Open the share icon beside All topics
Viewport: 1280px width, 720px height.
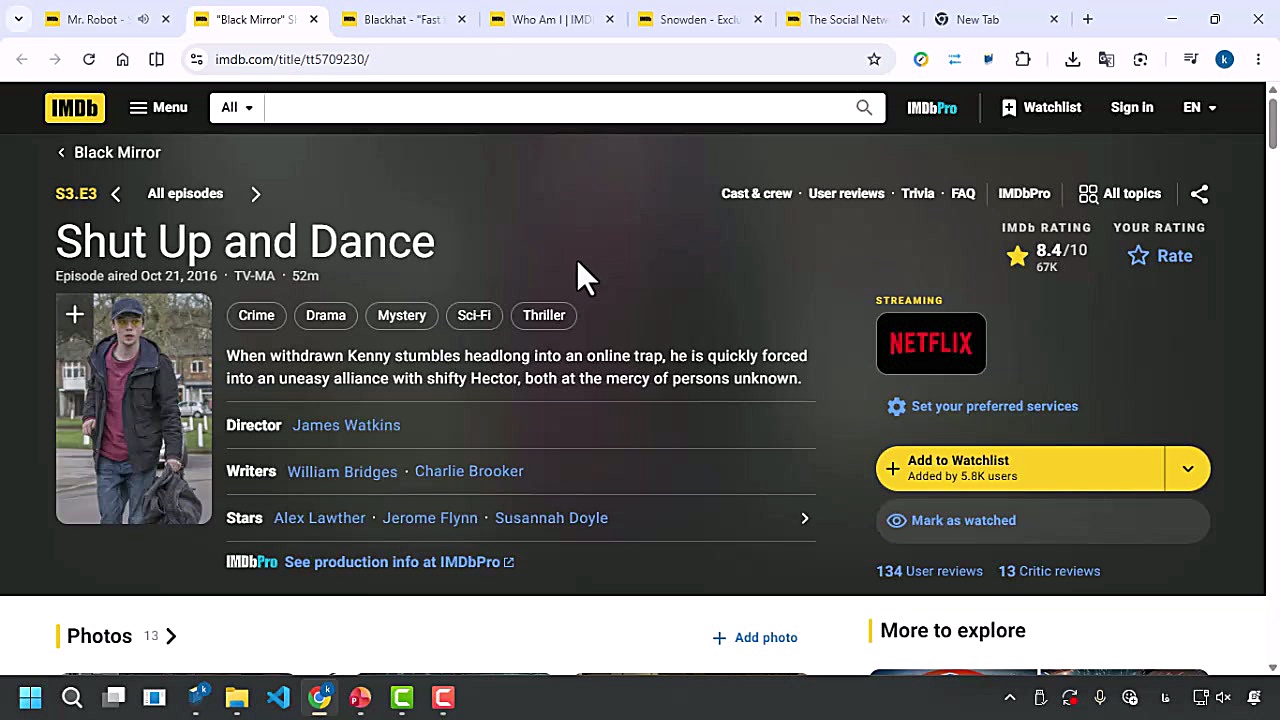tap(1199, 194)
